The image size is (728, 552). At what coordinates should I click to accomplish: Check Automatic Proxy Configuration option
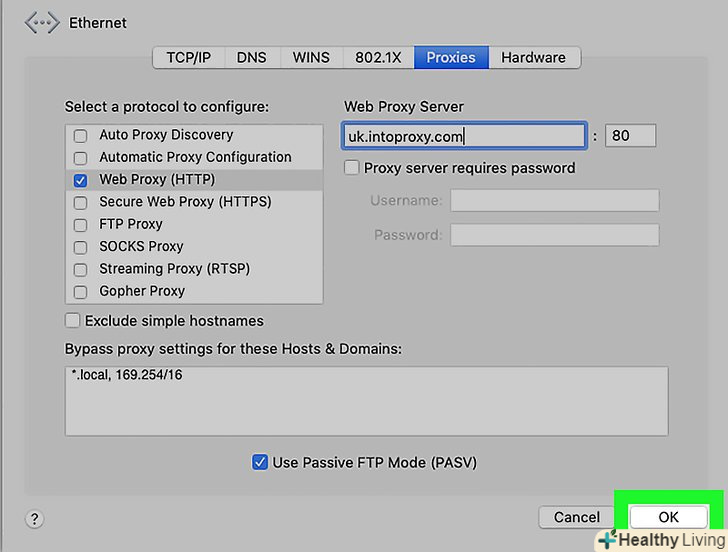pyautogui.click(x=80, y=158)
